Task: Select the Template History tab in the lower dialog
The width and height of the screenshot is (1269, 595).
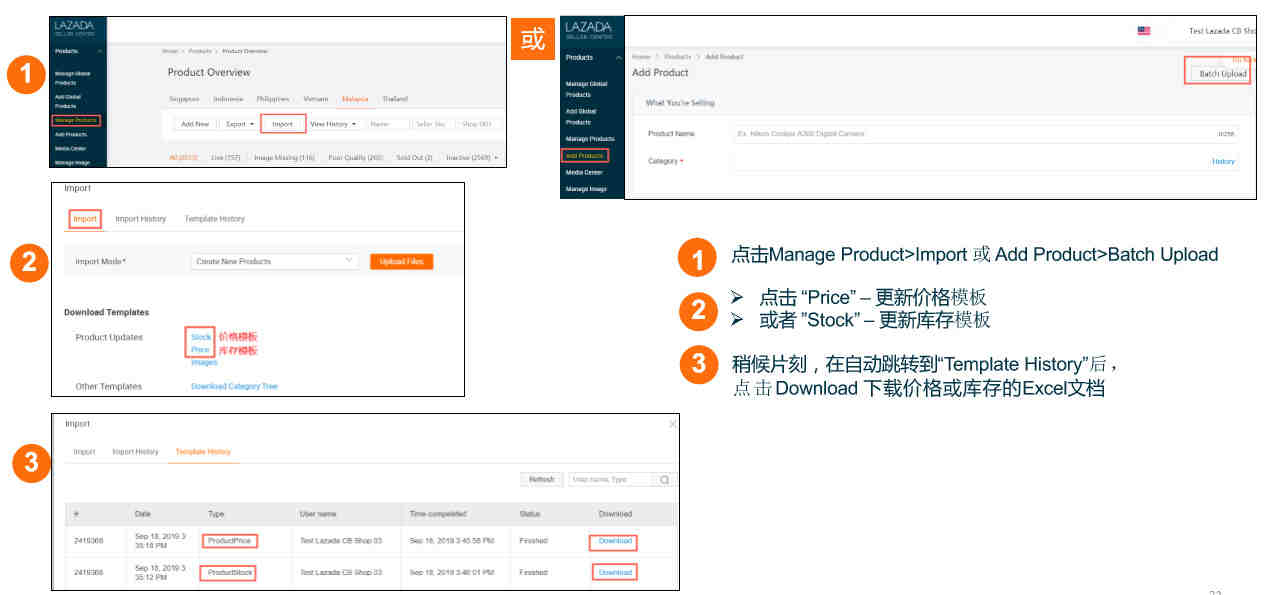Action: pos(203,452)
